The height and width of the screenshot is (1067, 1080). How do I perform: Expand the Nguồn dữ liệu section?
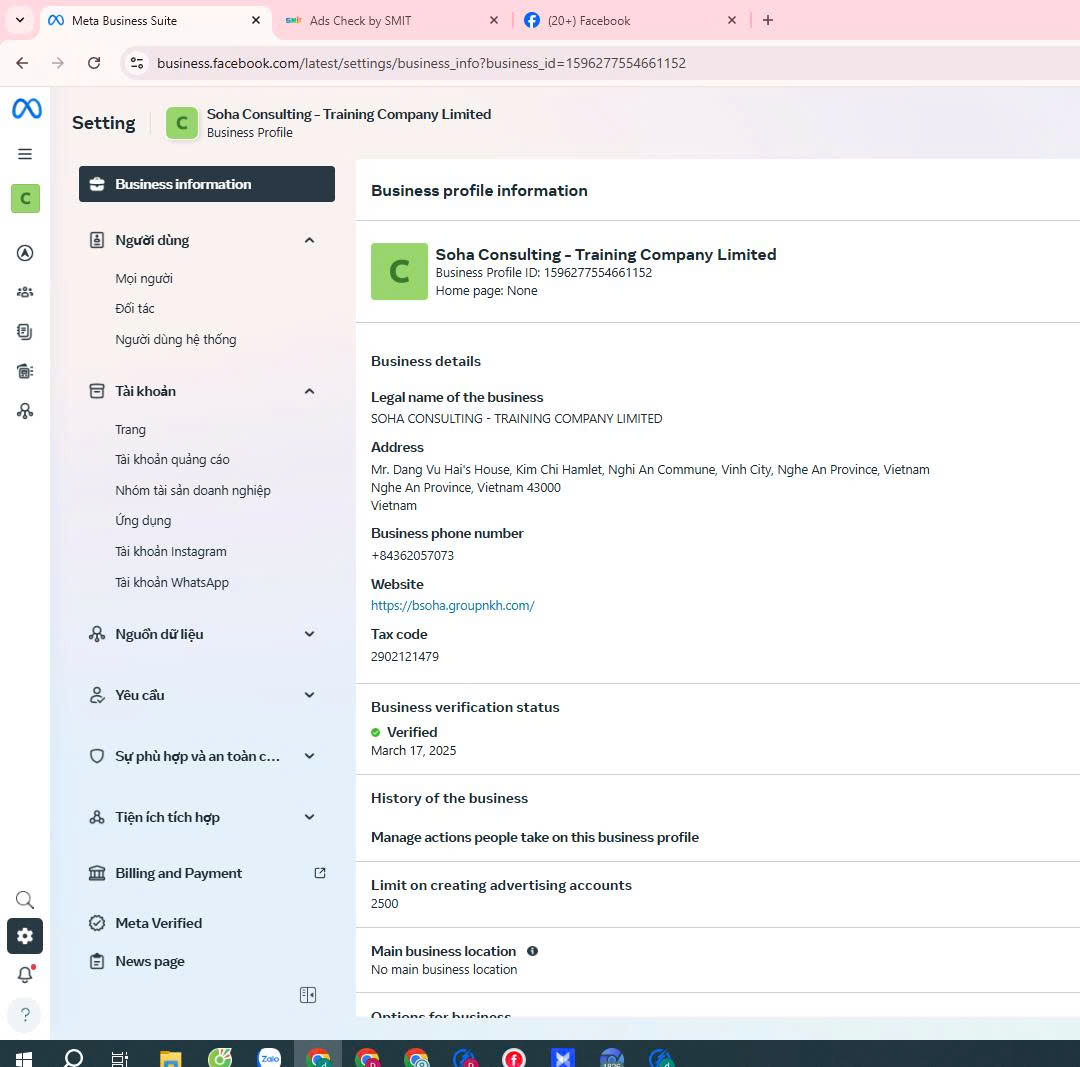309,634
